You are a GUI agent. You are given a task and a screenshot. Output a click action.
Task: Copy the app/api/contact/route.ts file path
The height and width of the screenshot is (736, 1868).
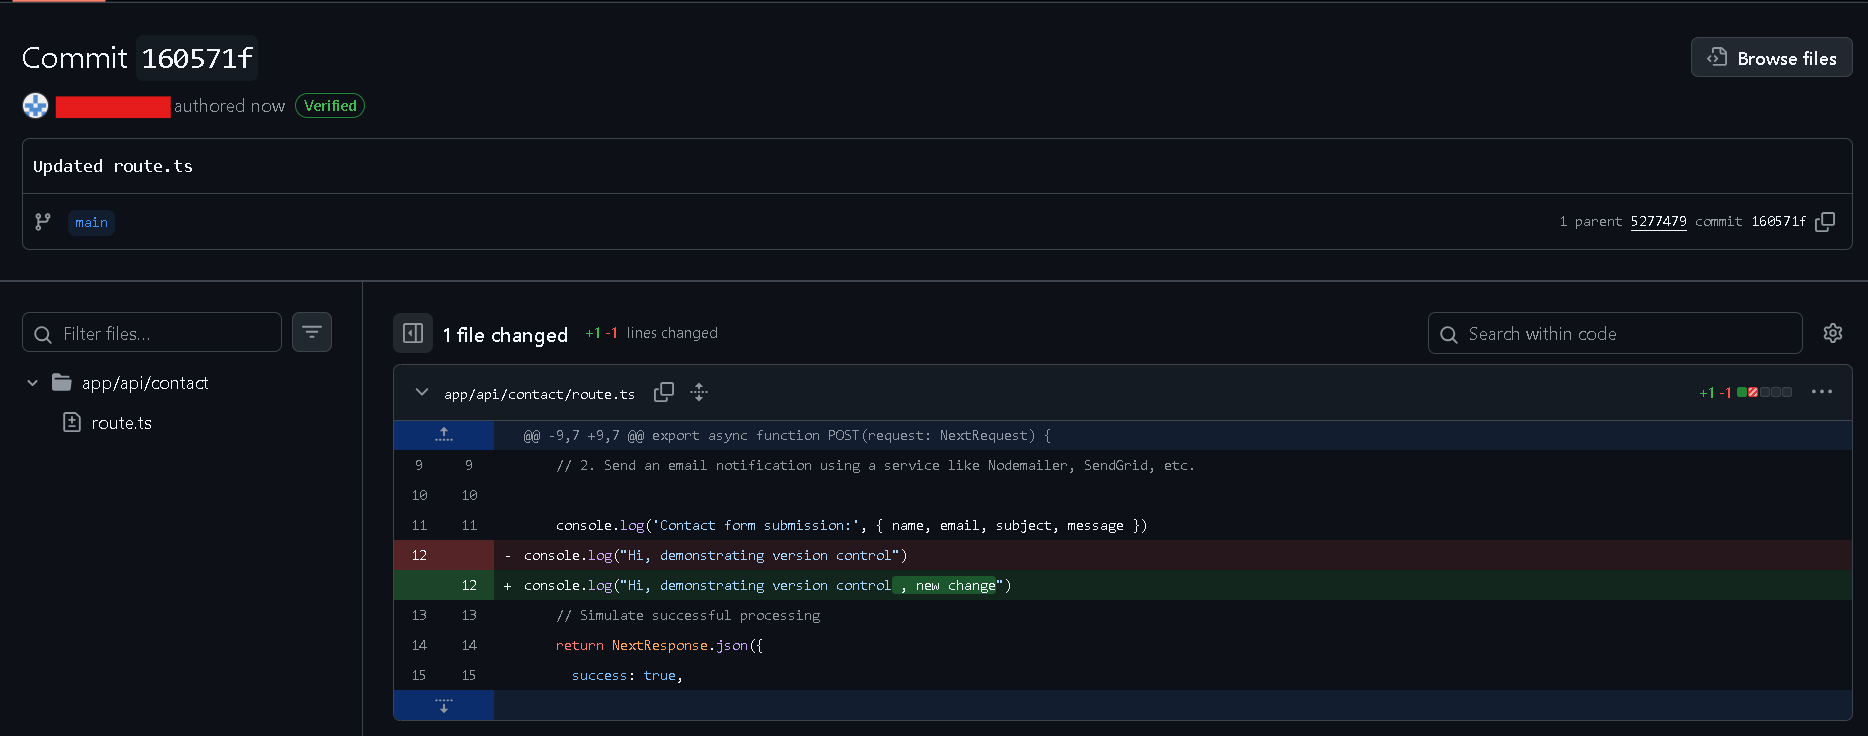(664, 393)
